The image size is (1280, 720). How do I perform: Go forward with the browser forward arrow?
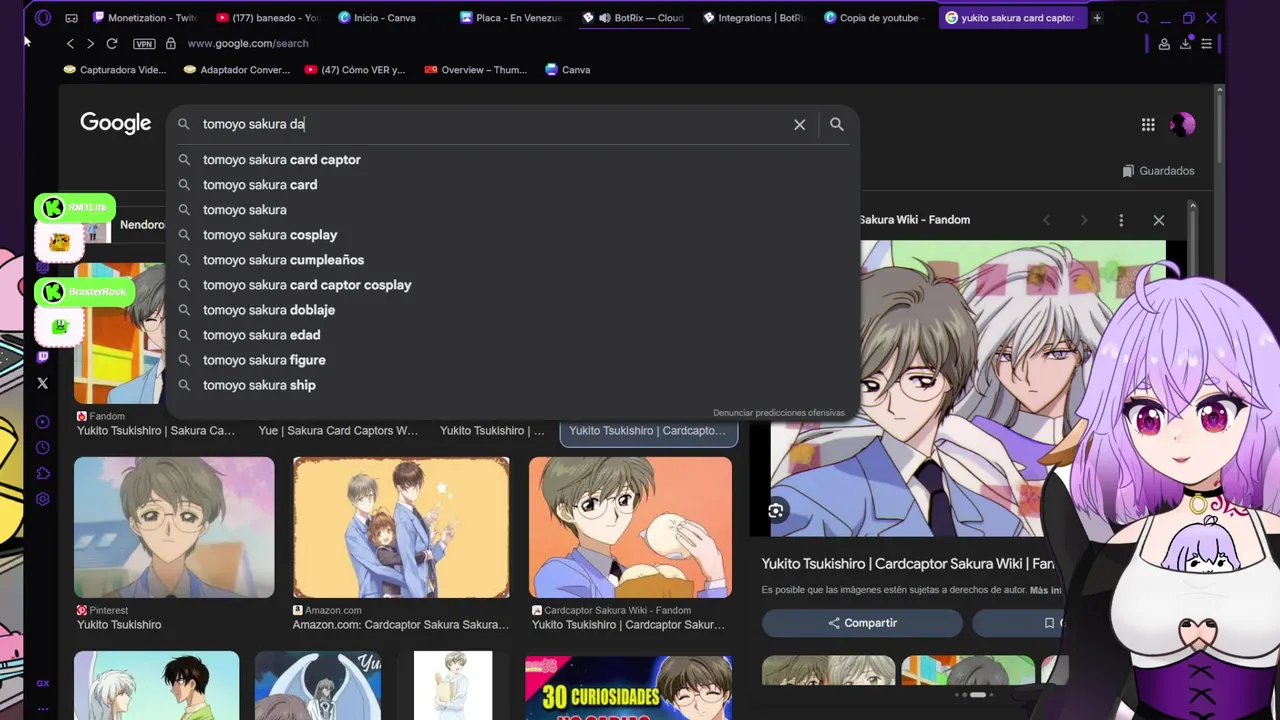click(x=91, y=44)
